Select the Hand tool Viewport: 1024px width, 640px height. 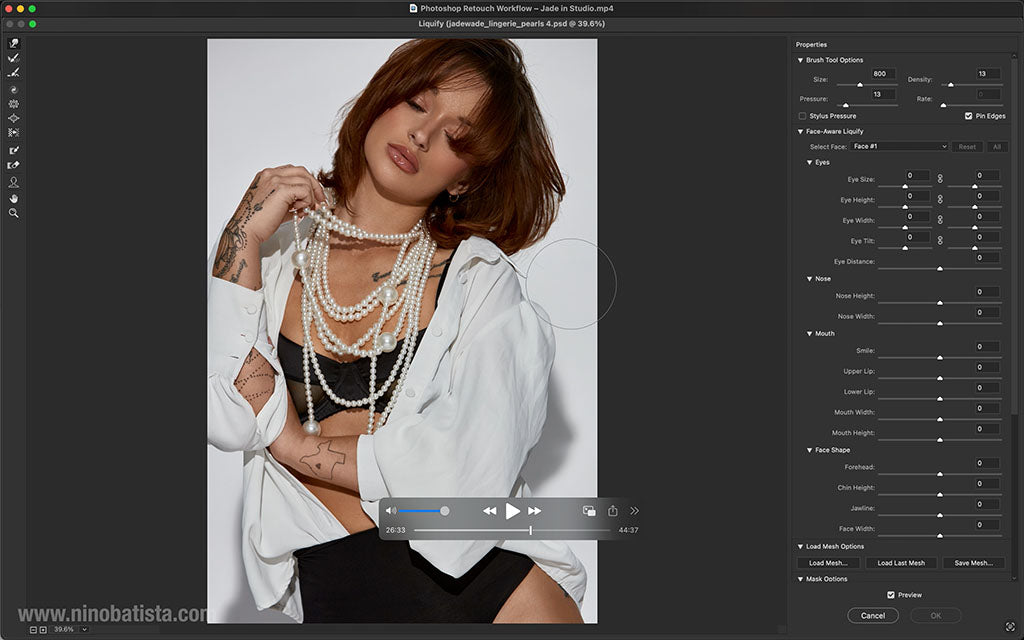tap(14, 197)
